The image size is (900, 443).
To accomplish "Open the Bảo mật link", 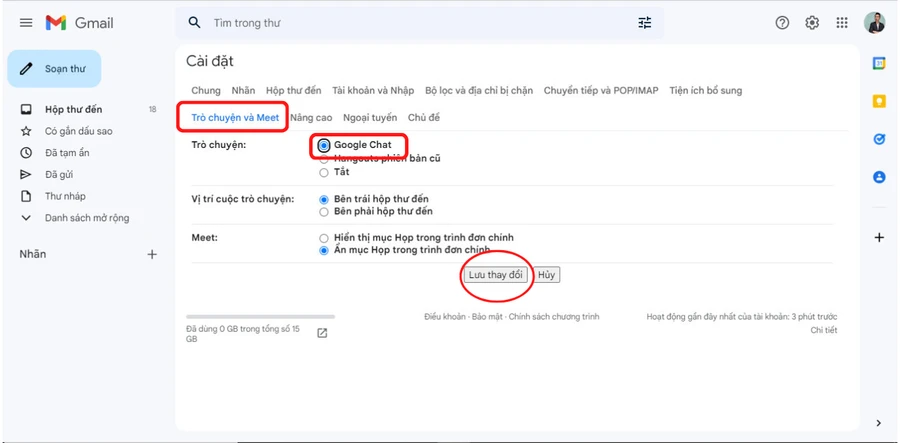I will (x=487, y=317).
